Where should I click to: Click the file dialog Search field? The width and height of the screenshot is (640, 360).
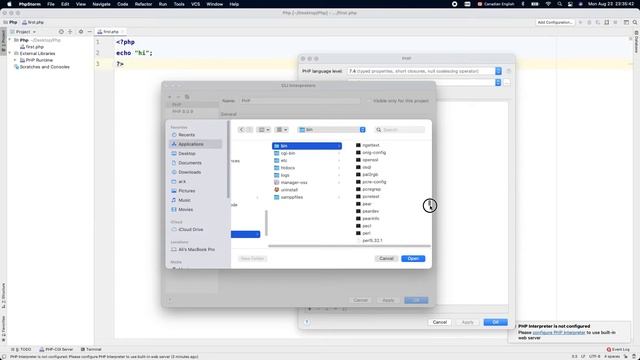tap(400, 130)
